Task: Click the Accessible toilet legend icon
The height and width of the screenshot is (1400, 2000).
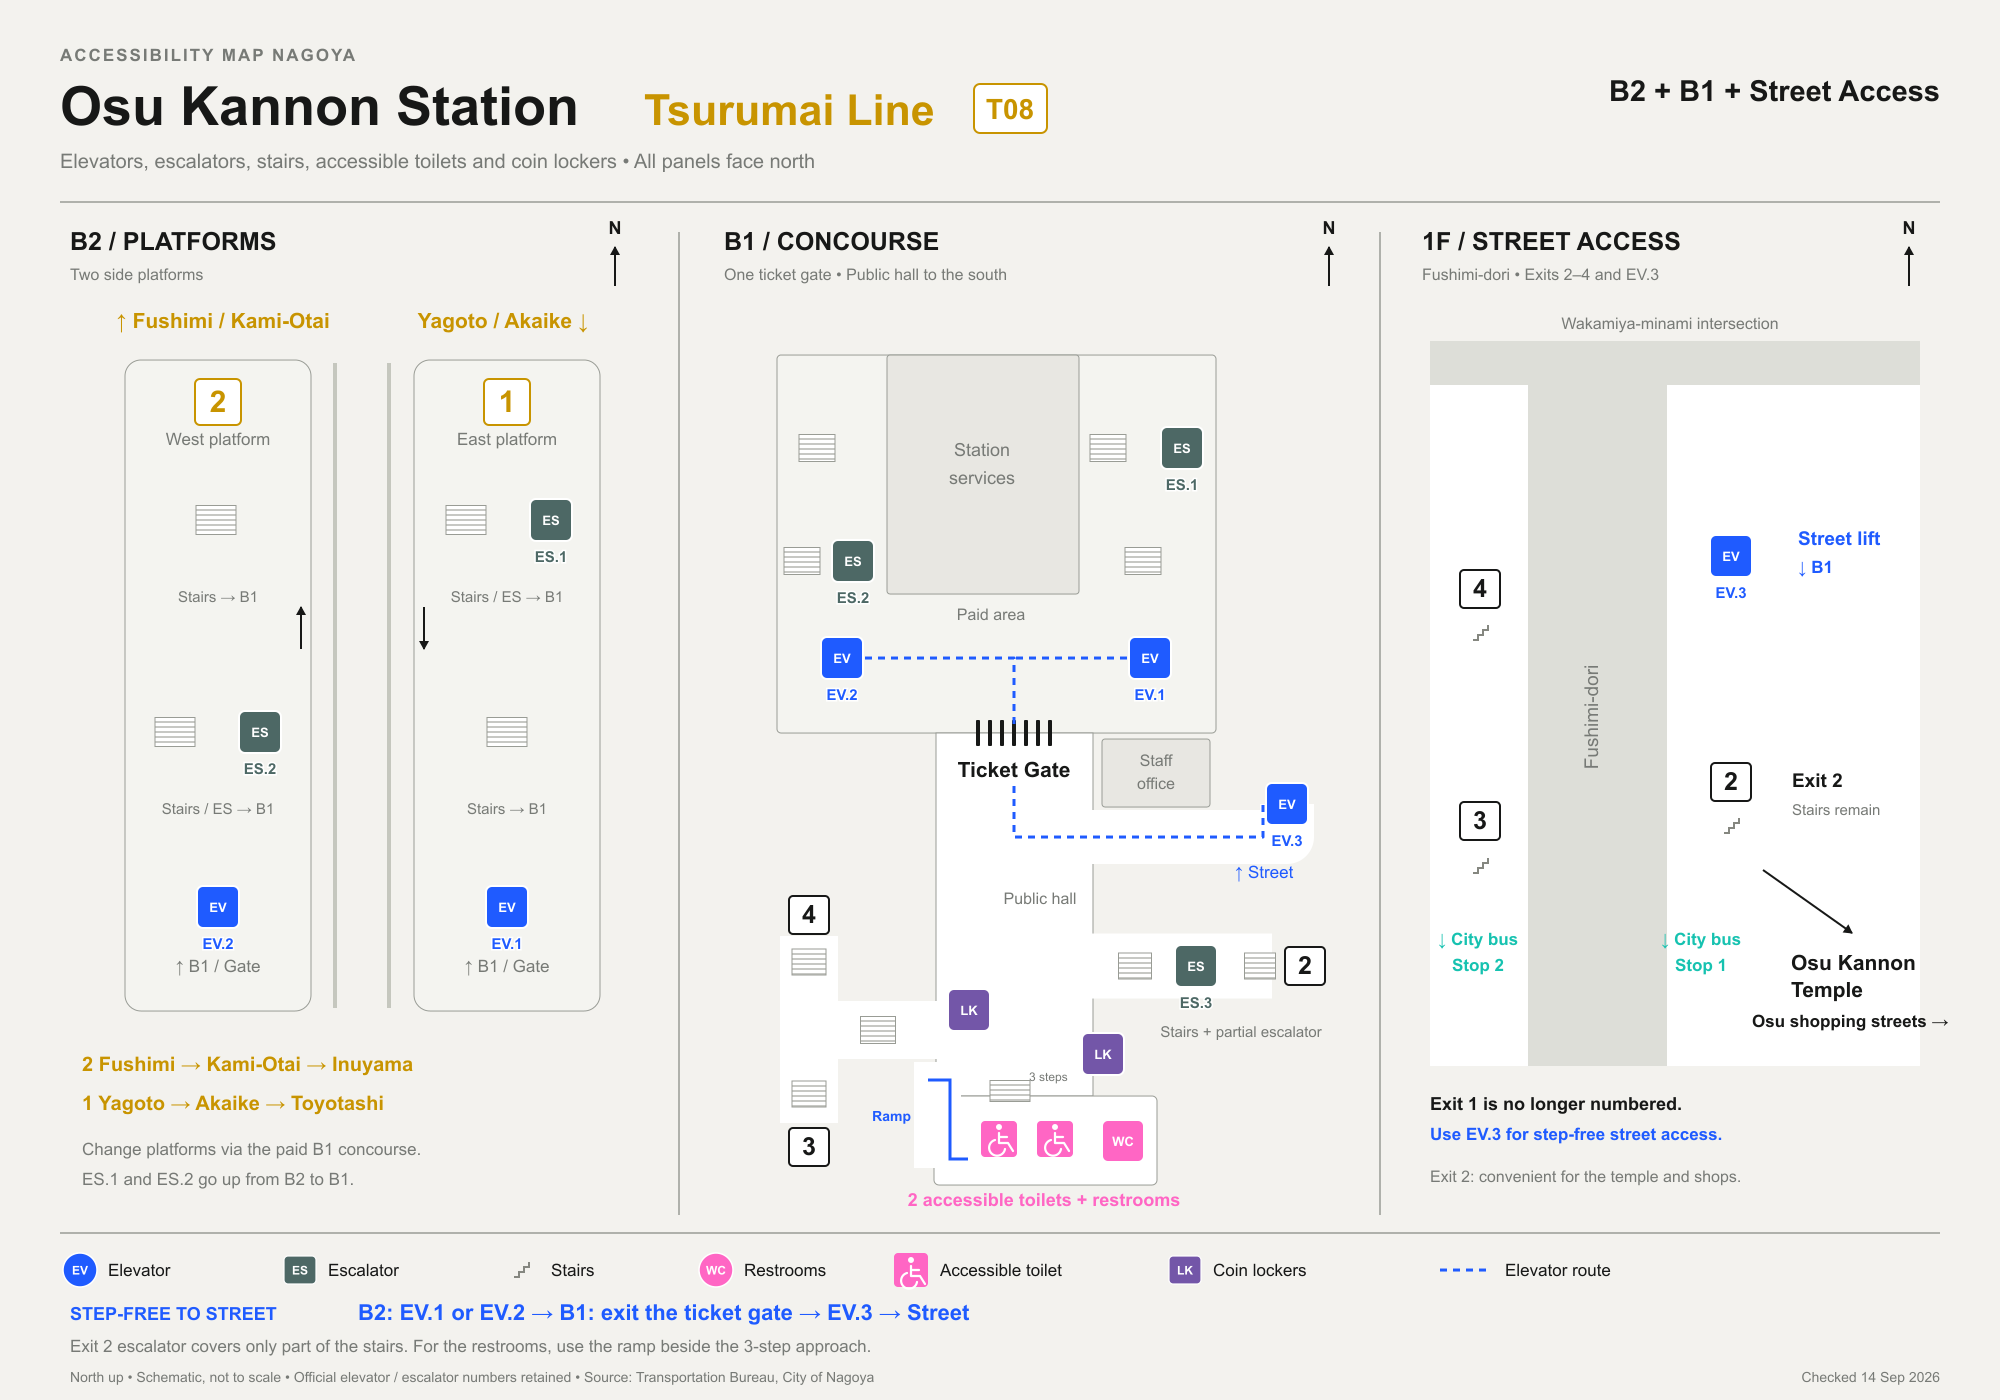Action: [911, 1270]
